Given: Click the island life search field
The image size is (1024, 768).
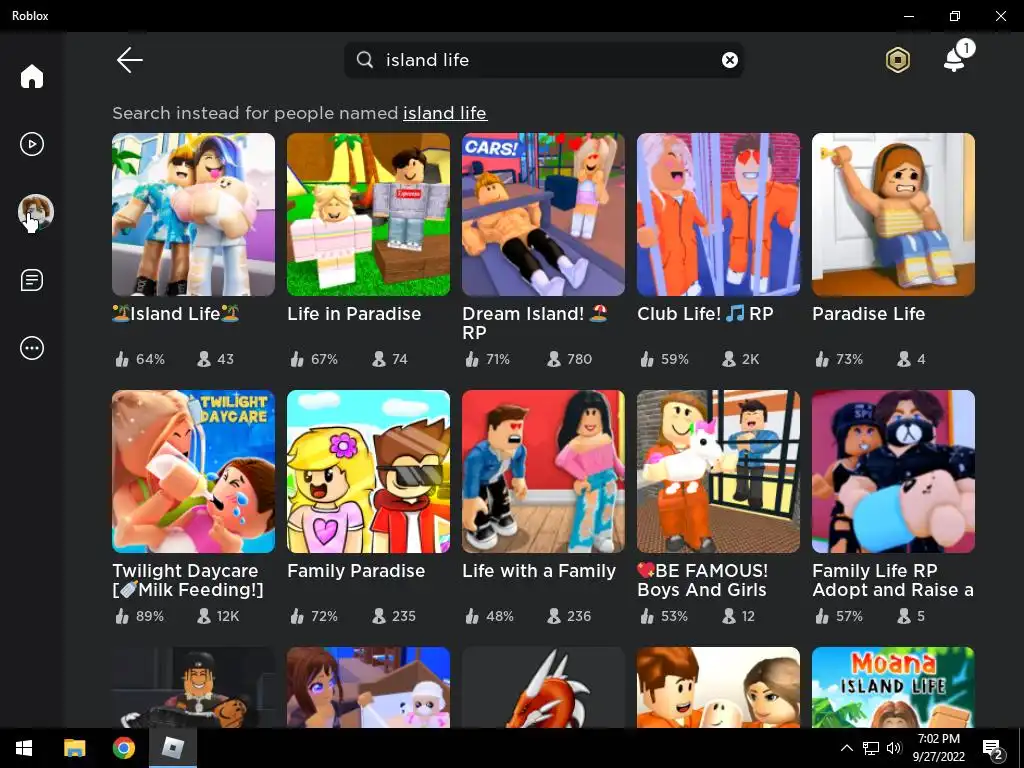Looking at the screenshot, I should pos(543,60).
